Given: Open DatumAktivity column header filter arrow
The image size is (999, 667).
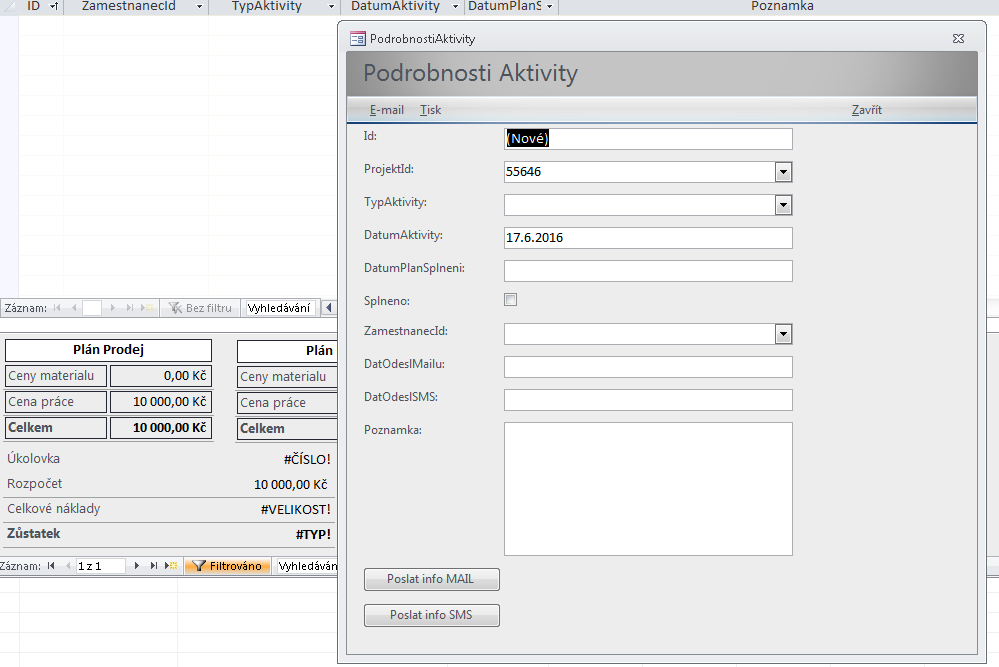Looking at the screenshot, I should point(456,7).
